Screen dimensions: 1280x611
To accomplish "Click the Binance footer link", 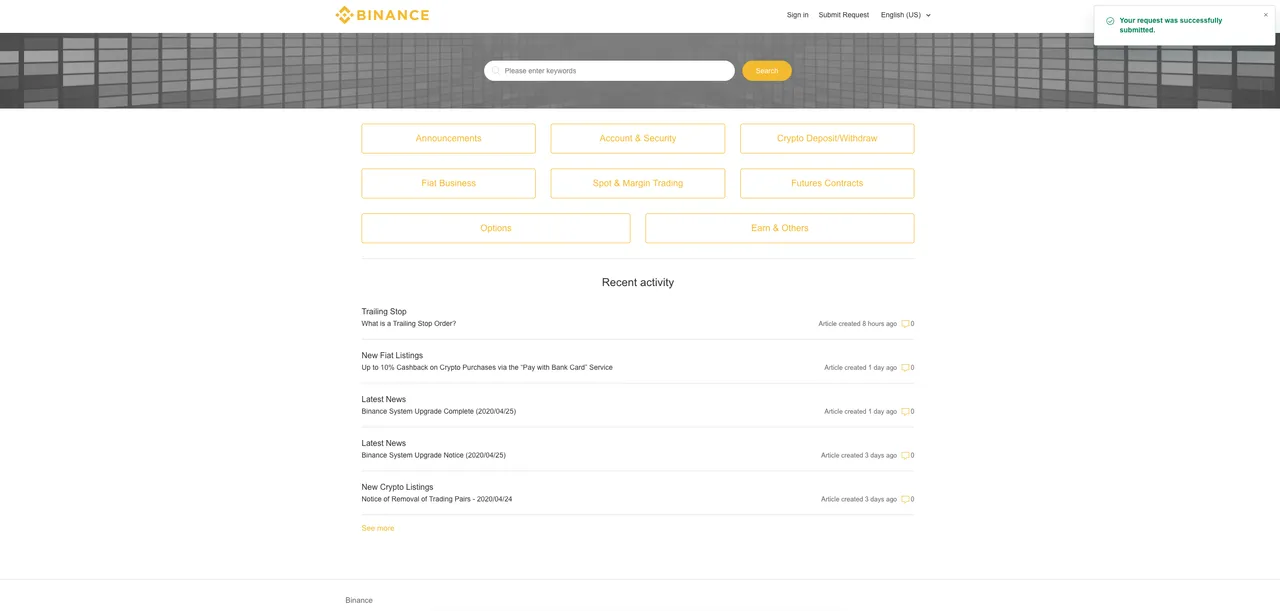I will 359,601.
